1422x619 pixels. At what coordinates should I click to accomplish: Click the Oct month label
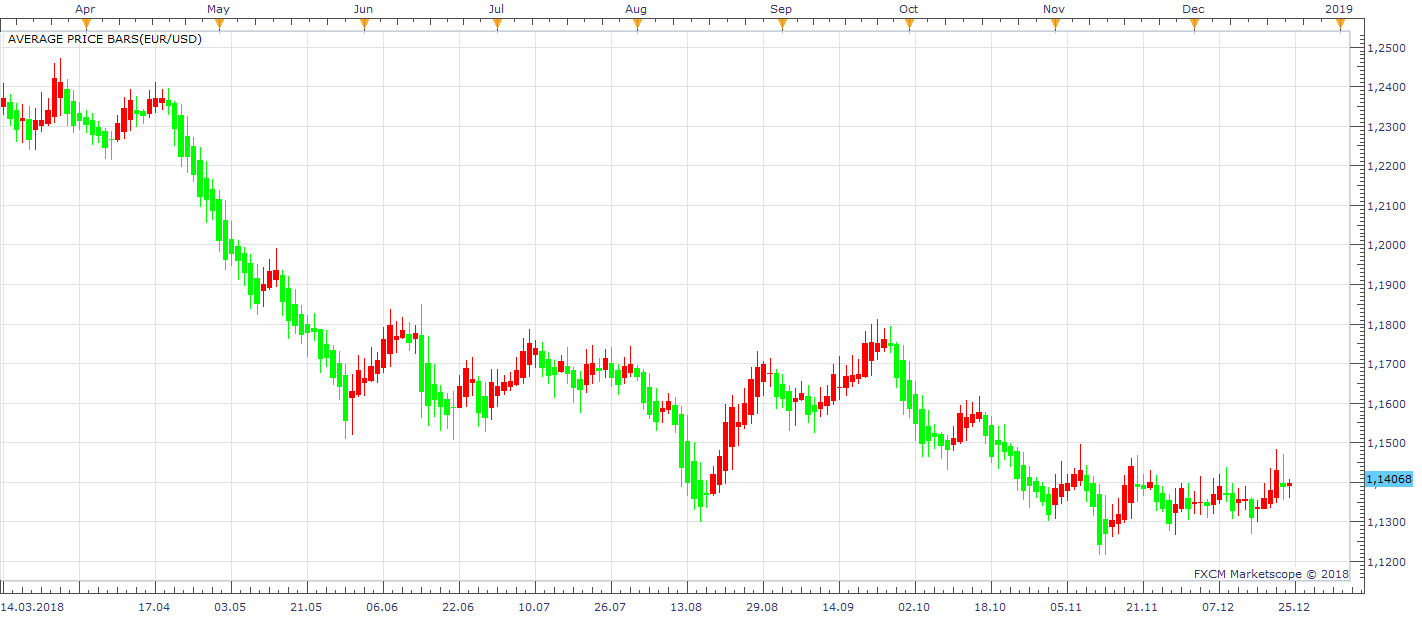[908, 9]
